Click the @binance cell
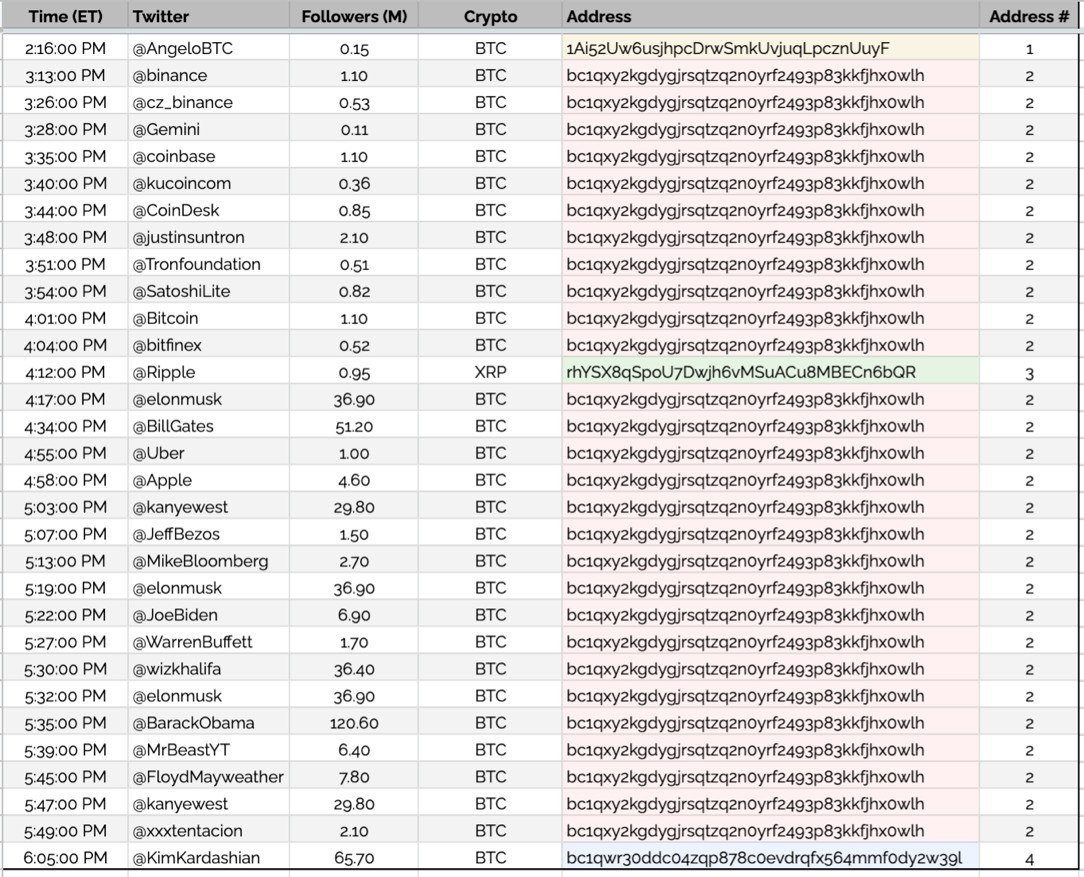This screenshot has width=1084, height=877. pyautogui.click(x=208, y=75)
